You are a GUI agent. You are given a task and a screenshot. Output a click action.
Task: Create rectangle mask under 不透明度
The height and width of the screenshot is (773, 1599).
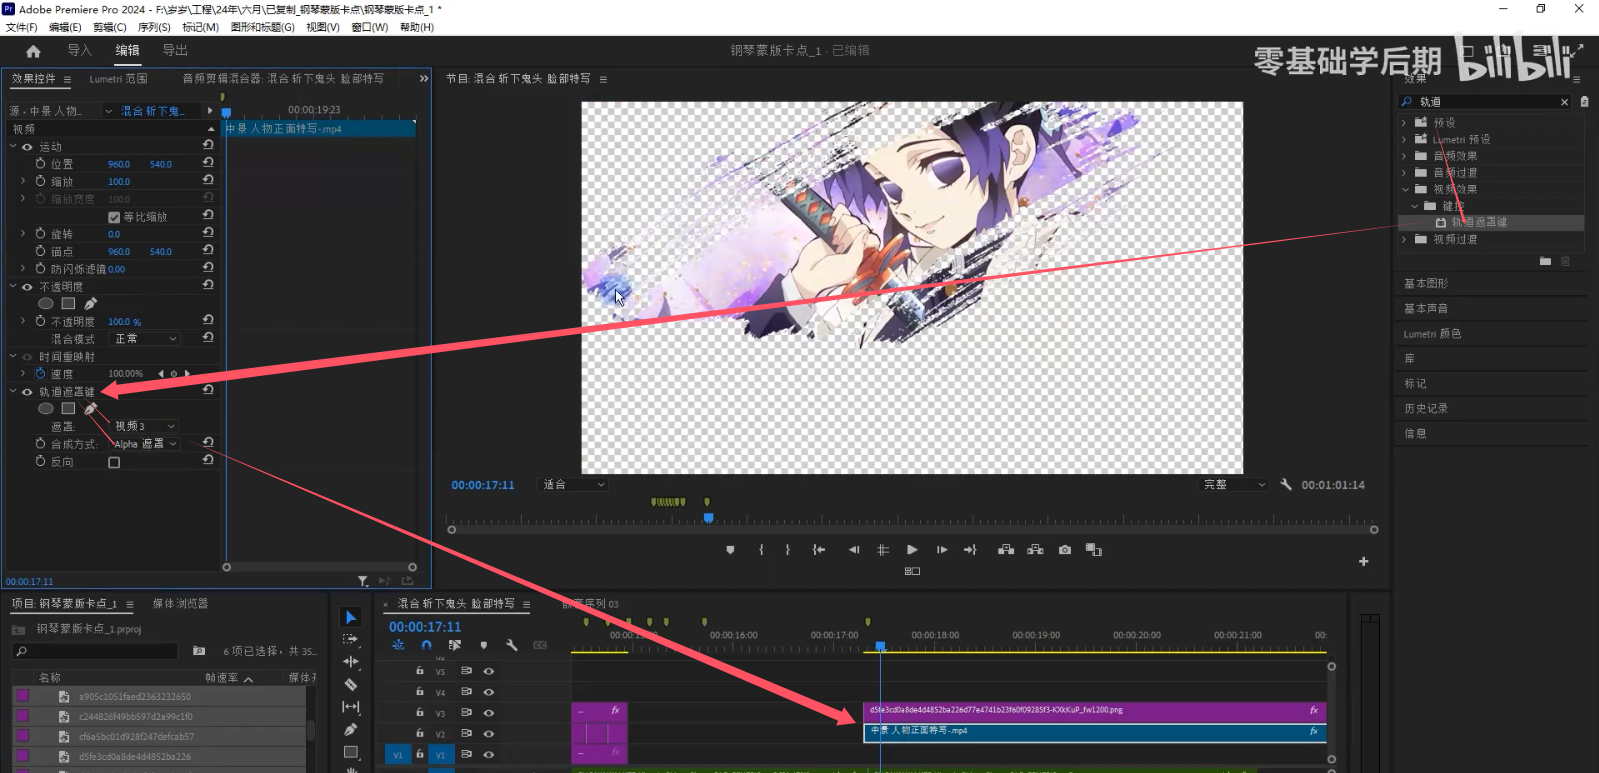click(68, 303)
